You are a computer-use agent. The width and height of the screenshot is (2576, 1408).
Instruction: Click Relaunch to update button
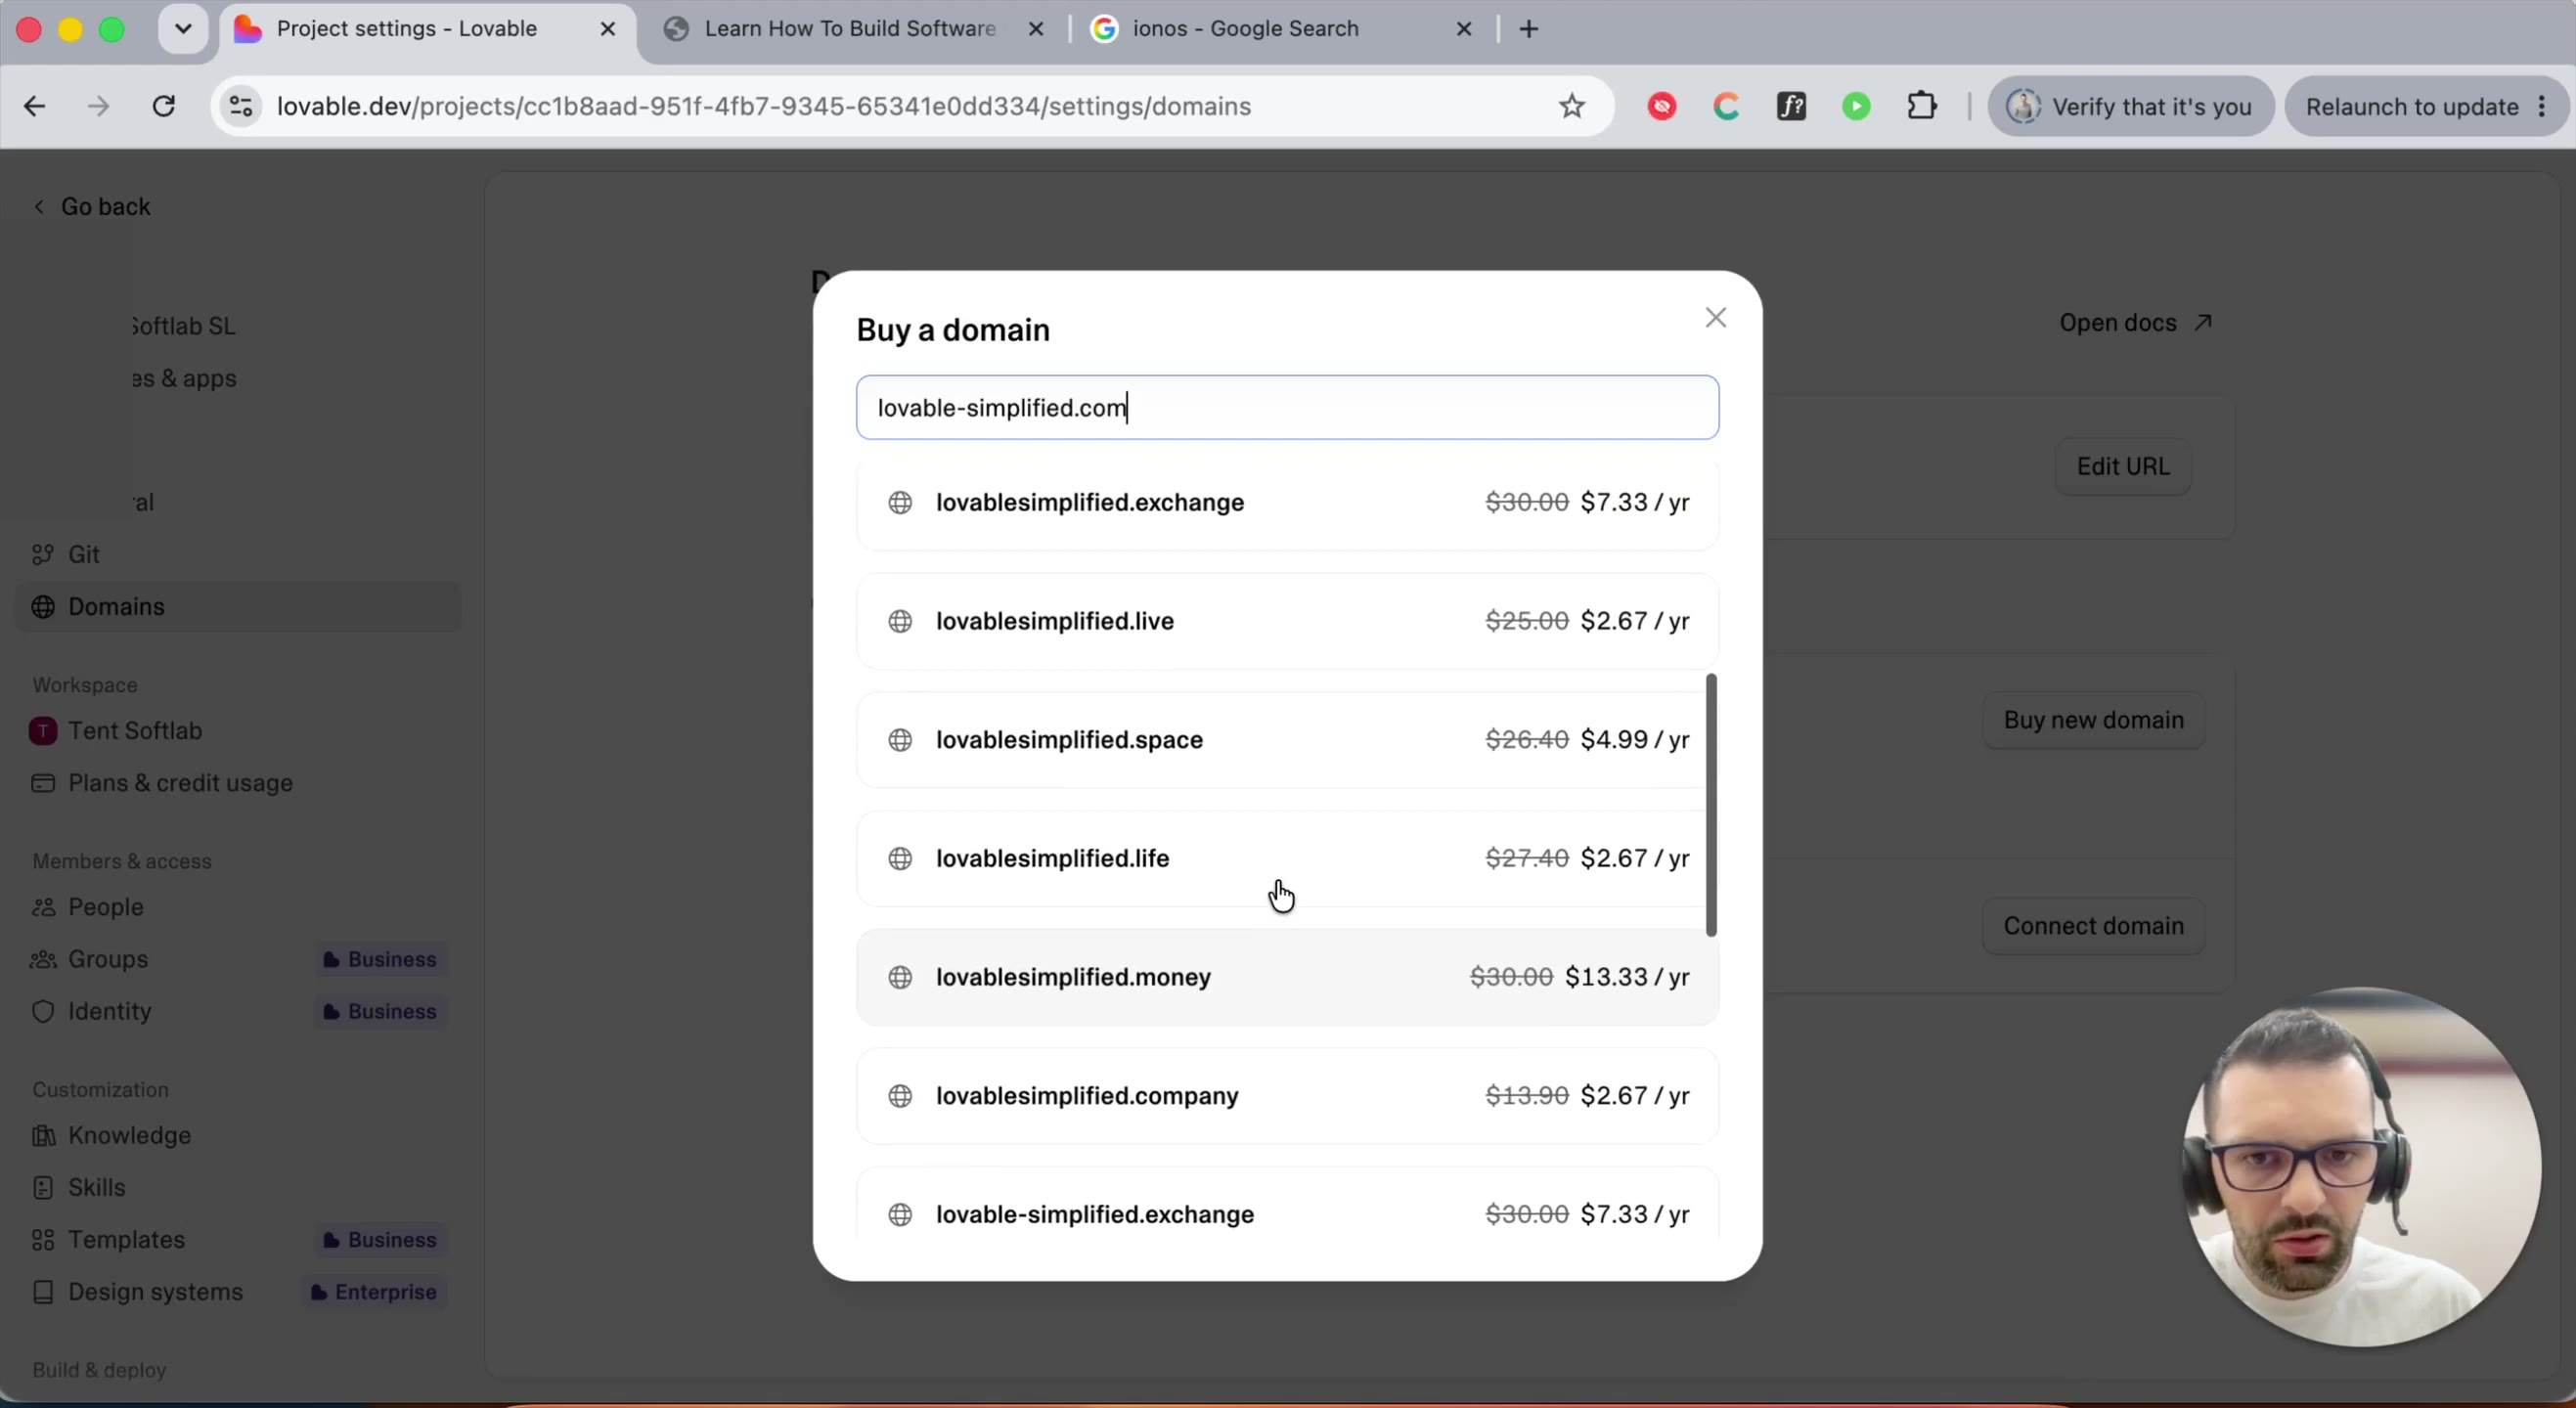tap(2427, 106)
